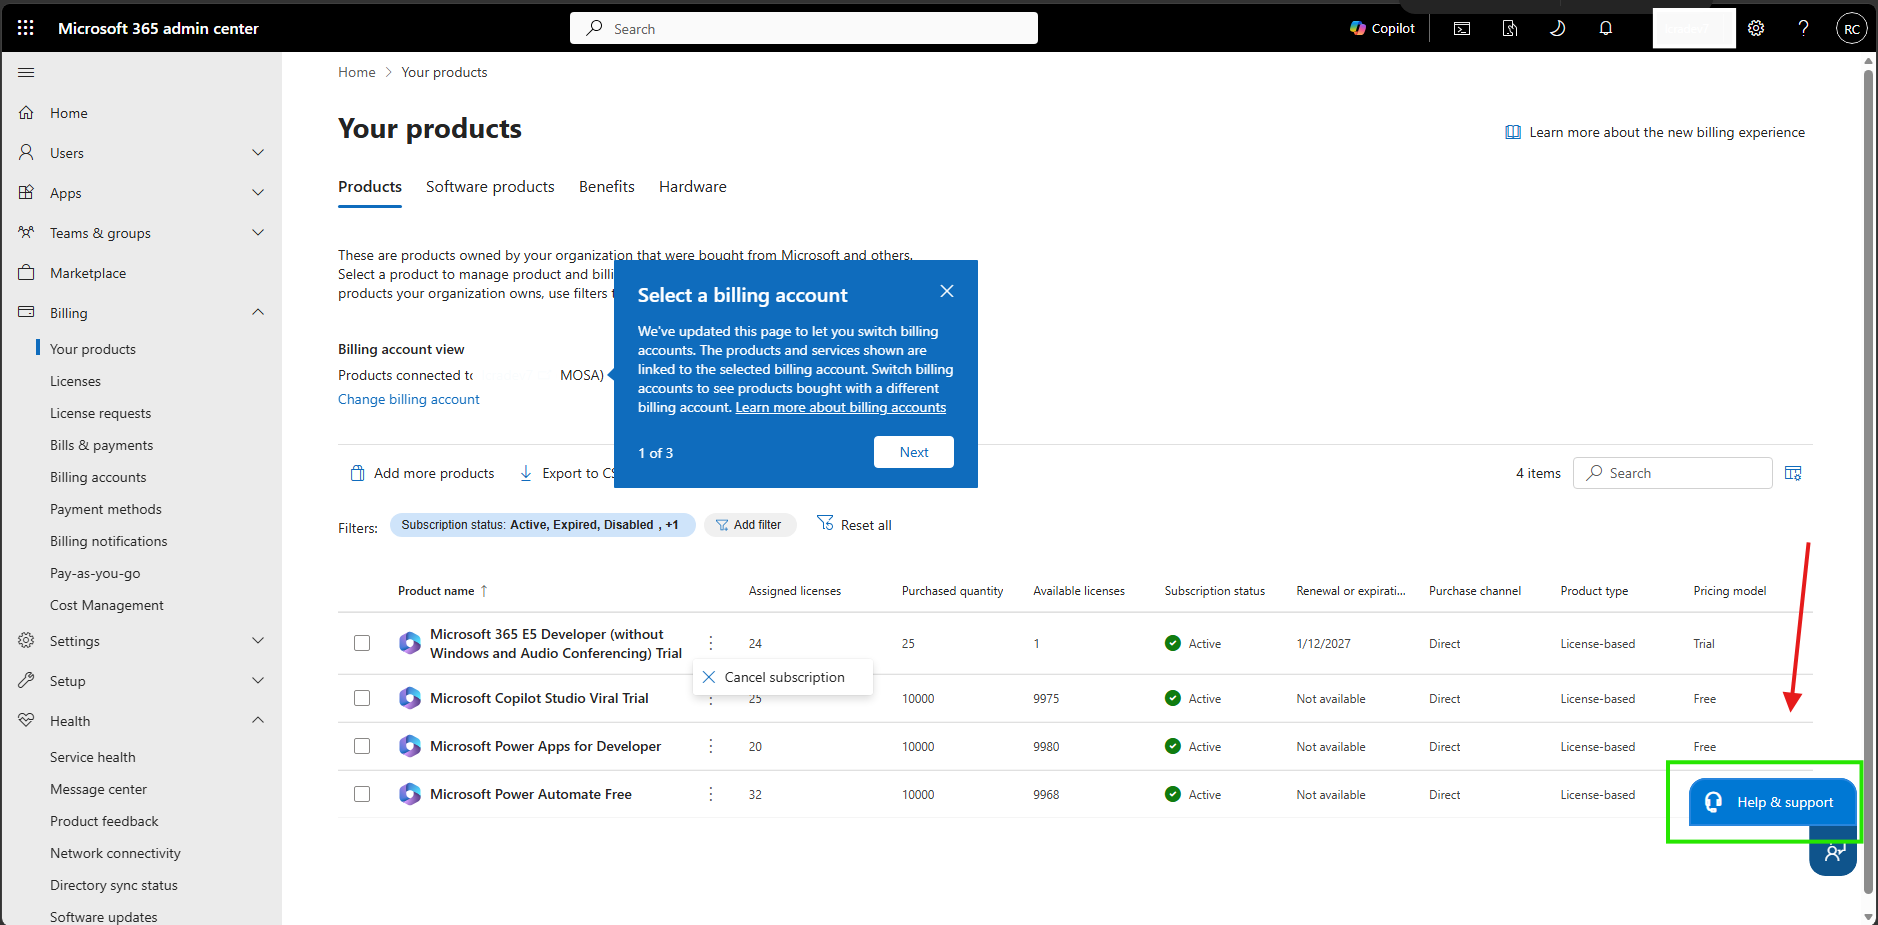Viewport: 1878px width, 925px height.
Task: Open the help question mark icon
Action: [1803, 28]
